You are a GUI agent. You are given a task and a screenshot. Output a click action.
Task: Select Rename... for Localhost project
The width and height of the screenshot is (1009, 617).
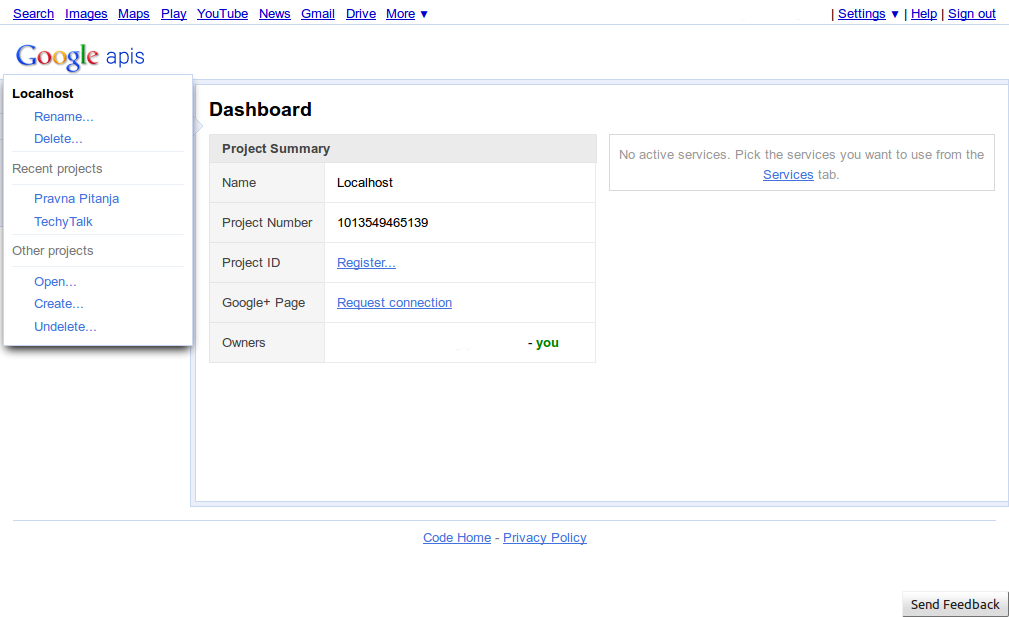point(64,116)
